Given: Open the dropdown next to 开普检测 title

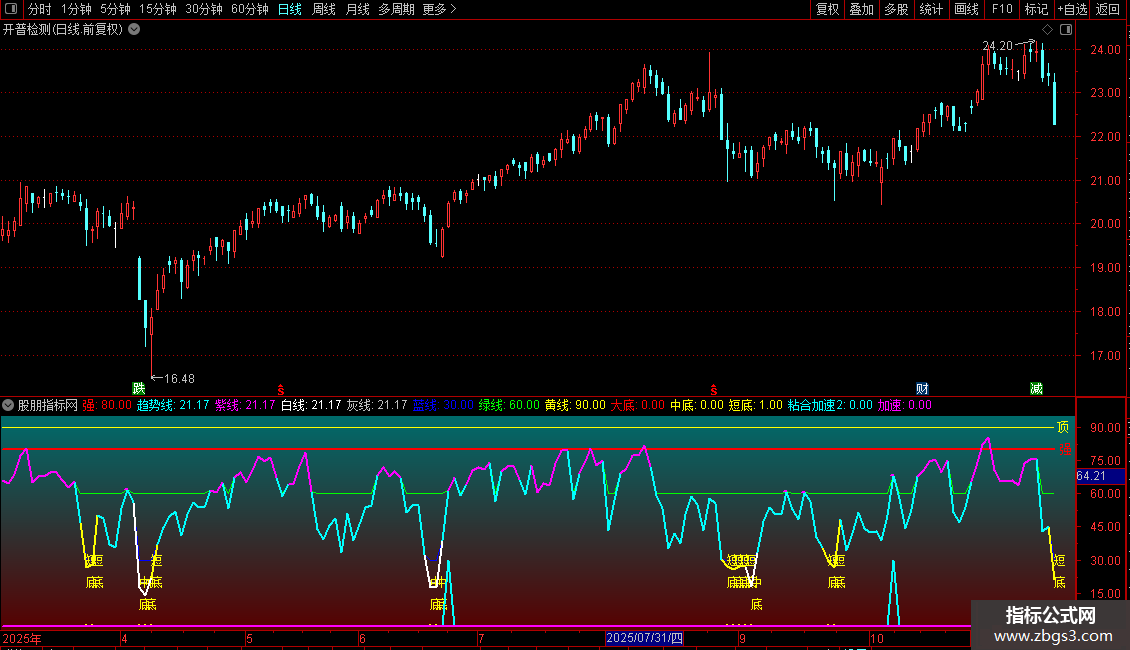Looking at the screenshot, I should 134,30.
